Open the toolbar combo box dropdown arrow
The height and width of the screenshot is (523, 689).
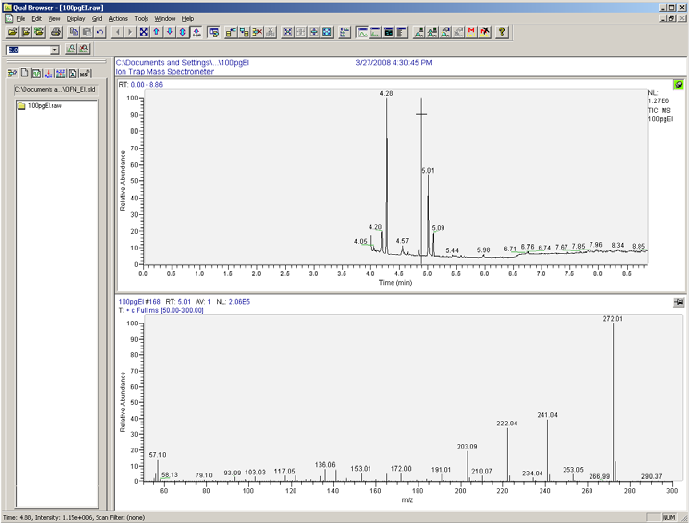pos(54,50)
